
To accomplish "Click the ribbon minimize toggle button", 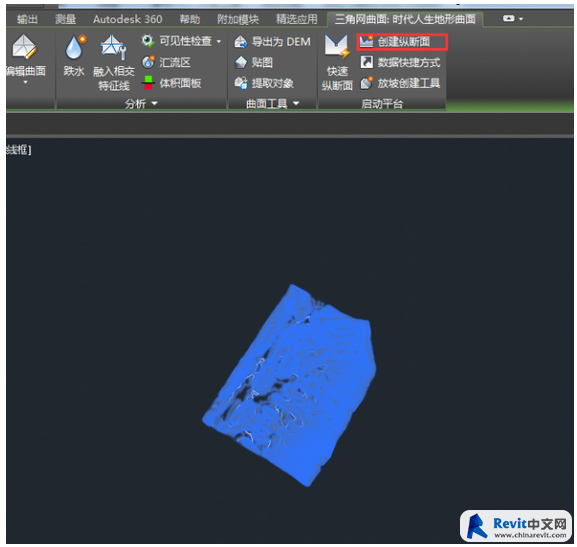I will click(509, 18).
